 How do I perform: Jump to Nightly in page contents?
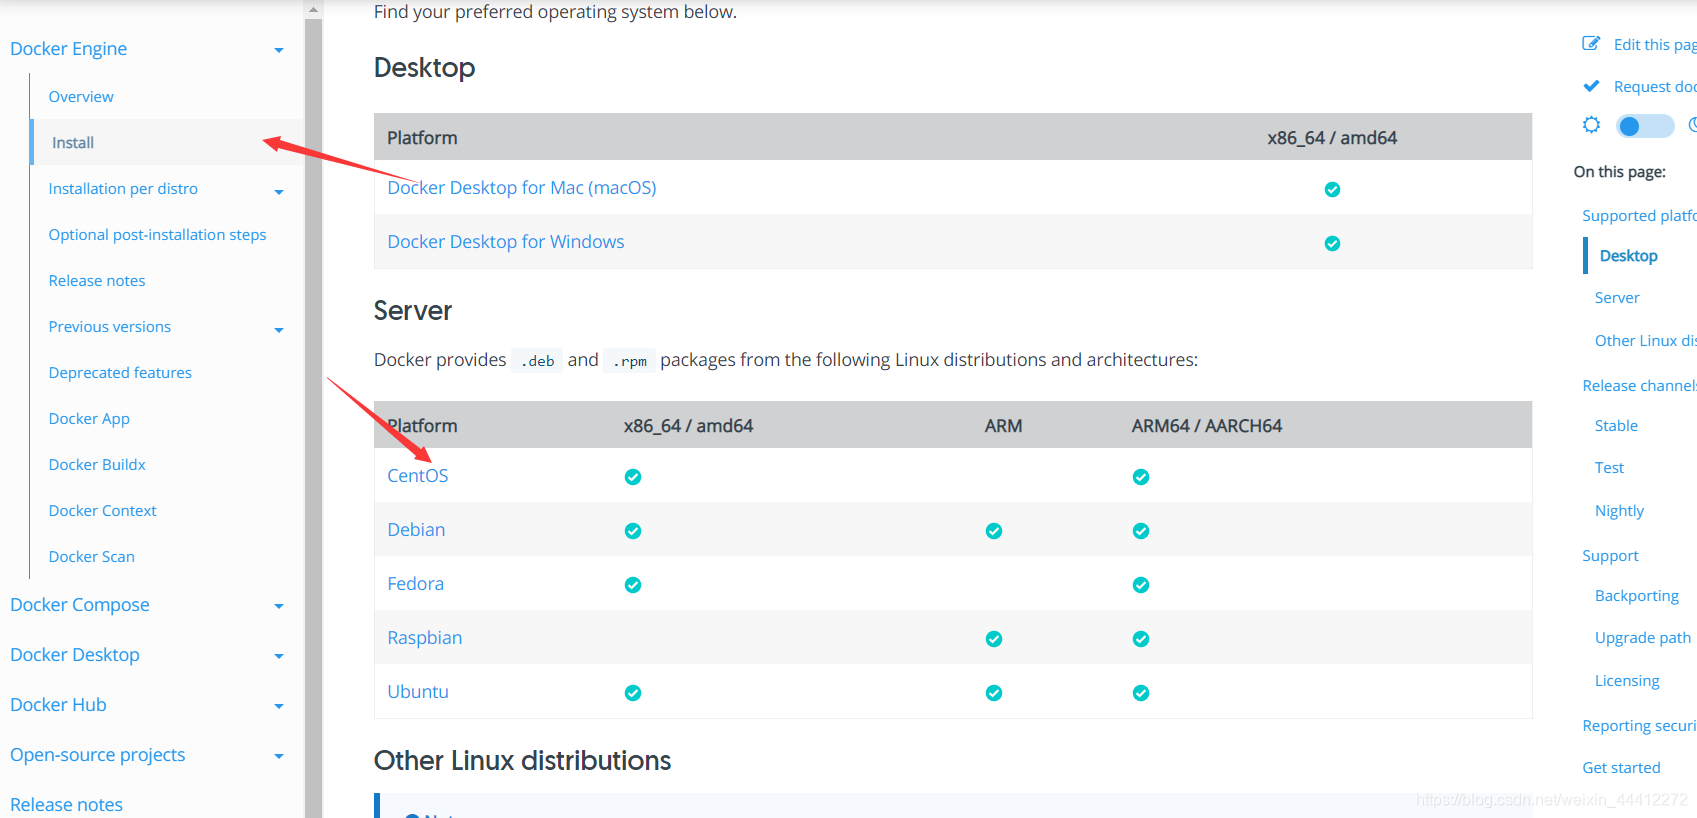tap(1619, 511)
